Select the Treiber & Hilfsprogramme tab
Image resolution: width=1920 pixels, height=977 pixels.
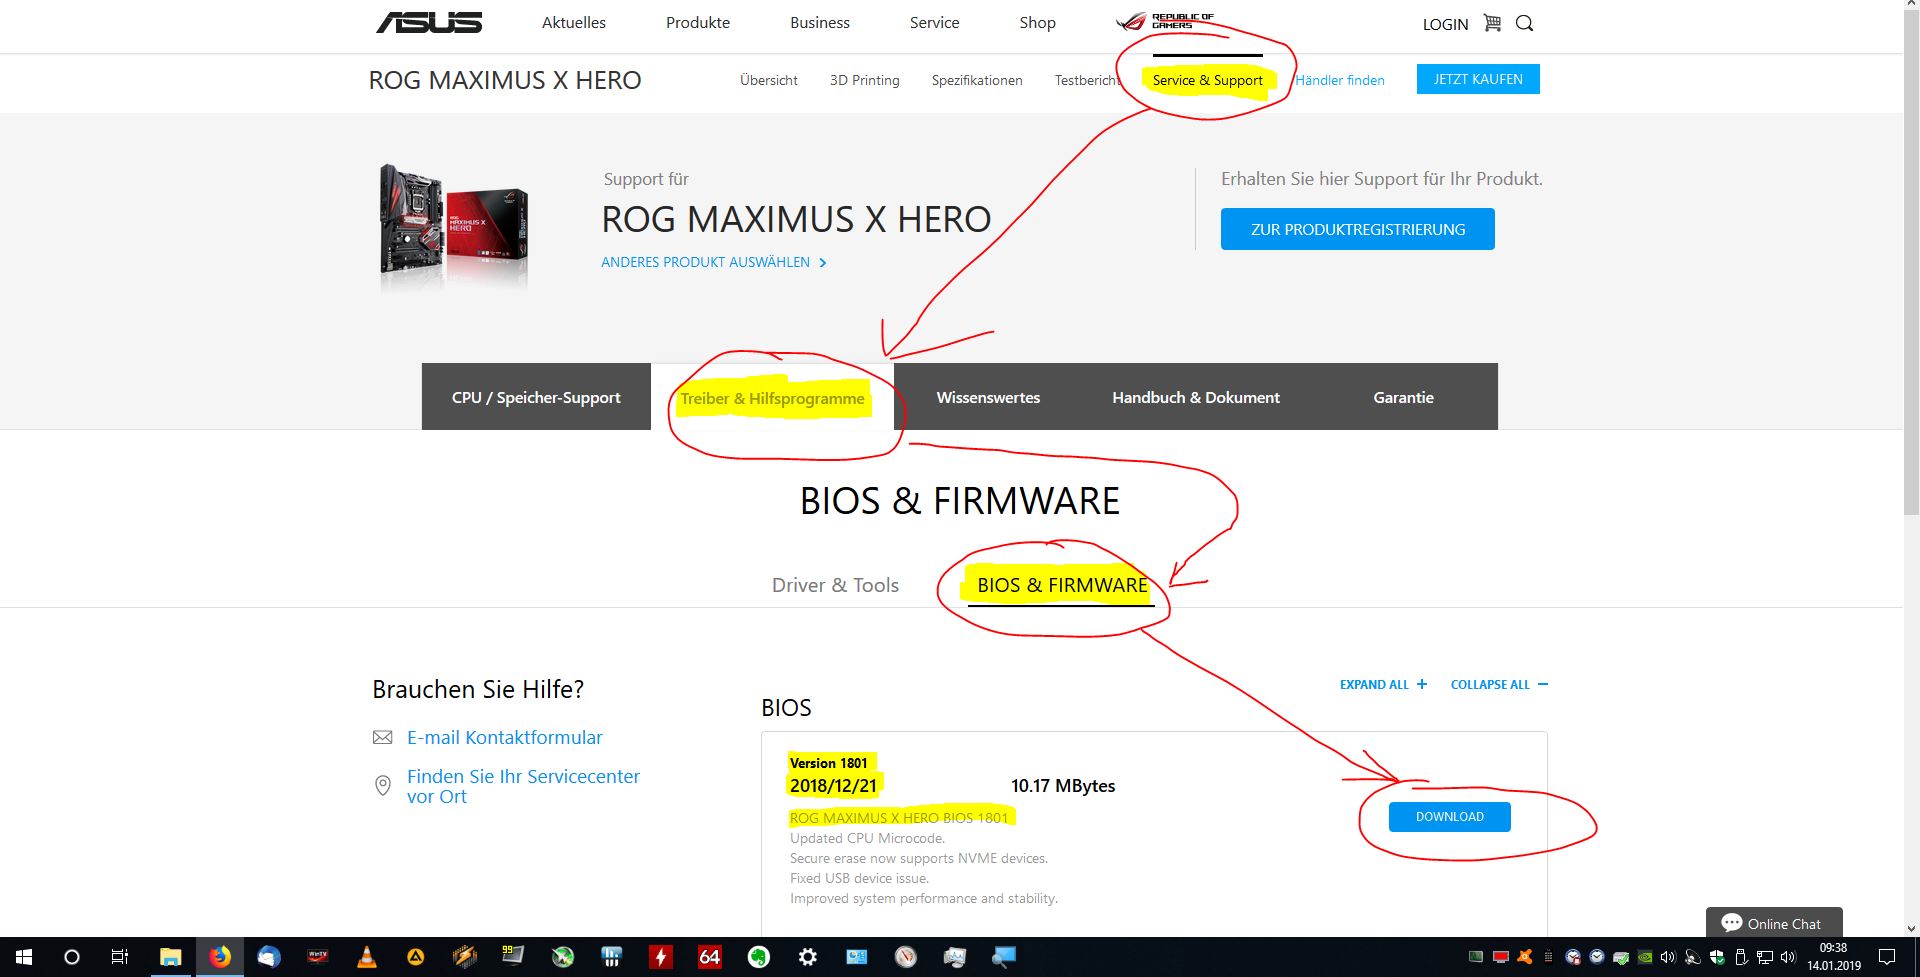pyautogui.click(x=772, y=398)
